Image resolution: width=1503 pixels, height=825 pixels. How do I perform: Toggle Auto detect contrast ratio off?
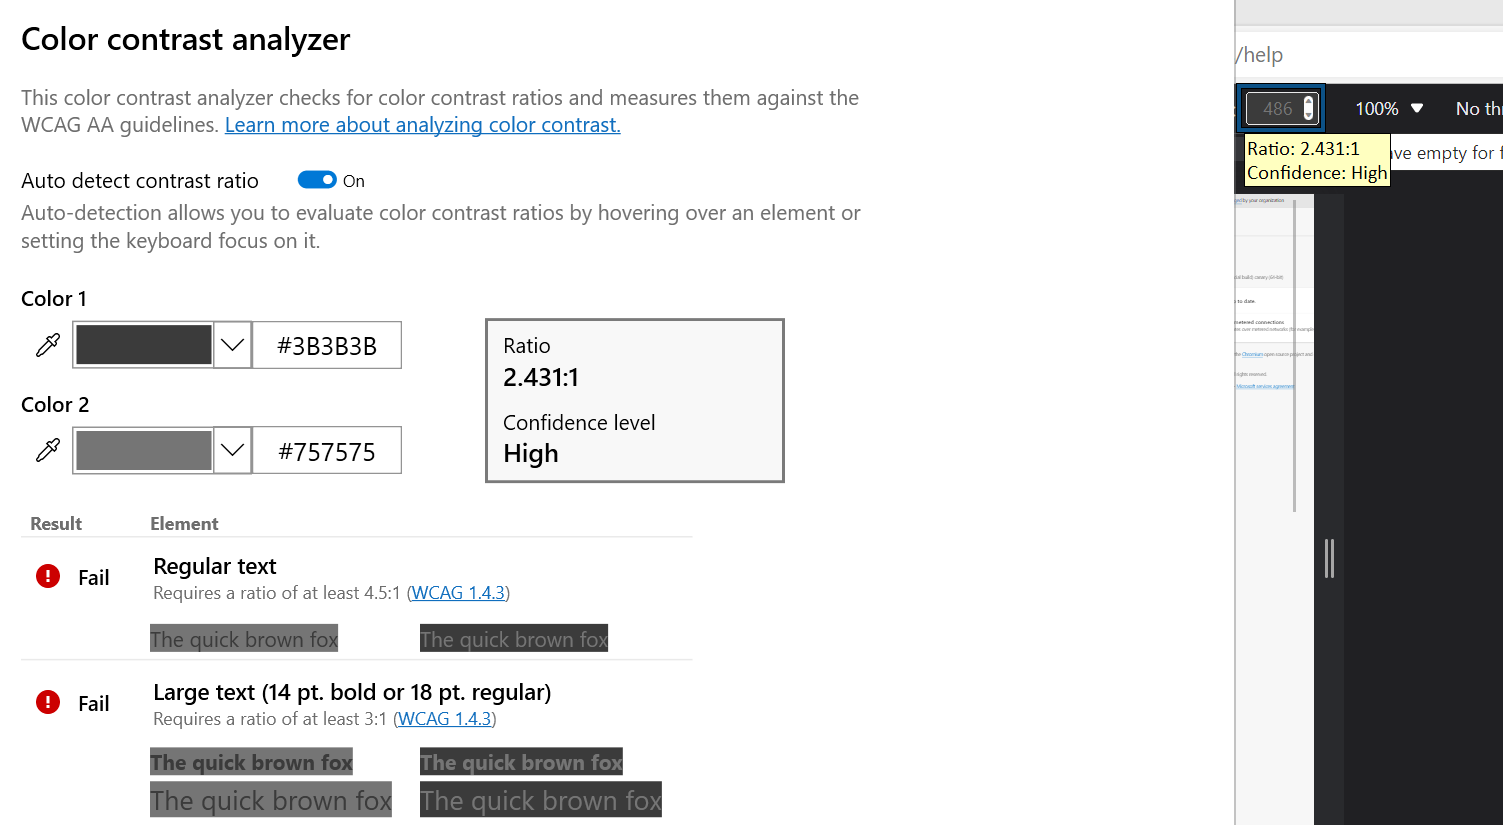point(314,179)
